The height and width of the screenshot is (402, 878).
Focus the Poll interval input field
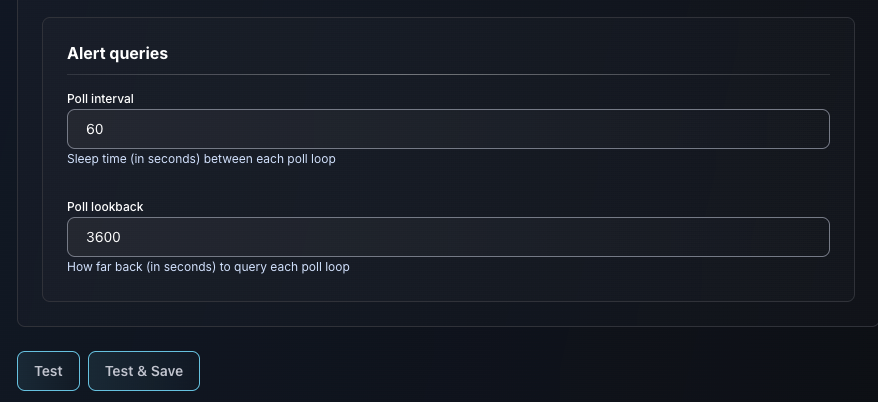click(x=448, y=129)
